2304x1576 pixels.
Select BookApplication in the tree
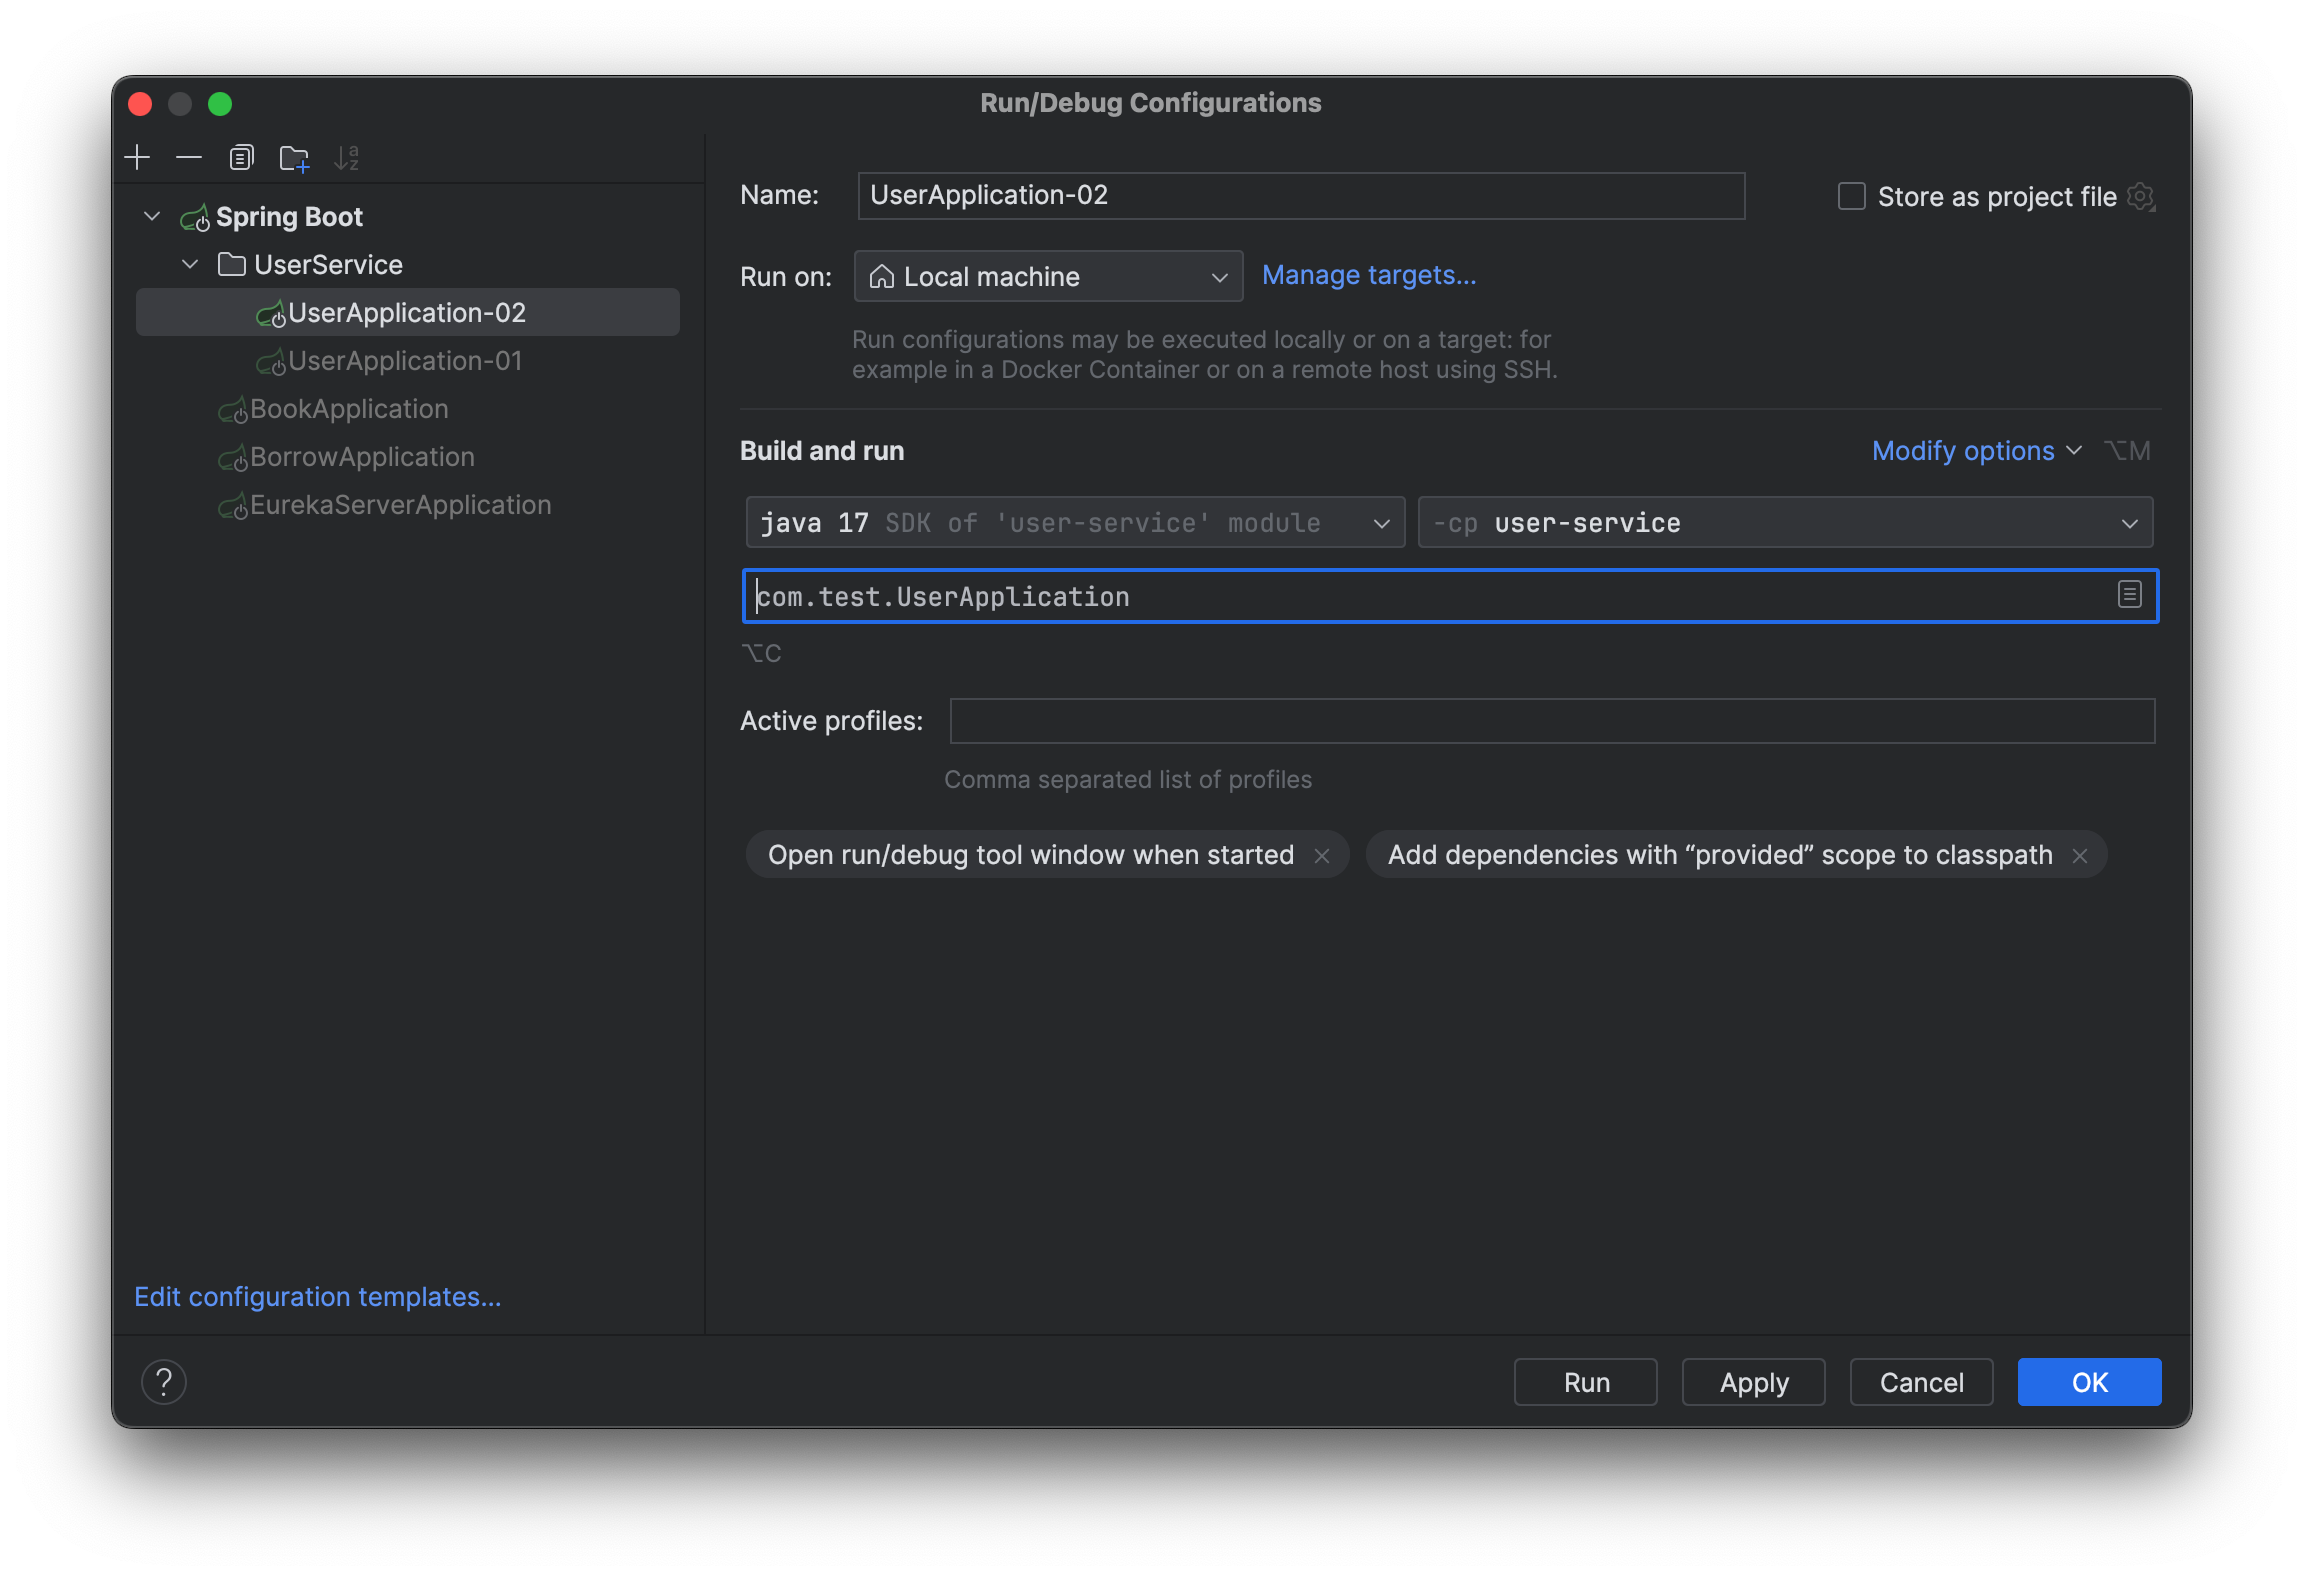(350, 406)
